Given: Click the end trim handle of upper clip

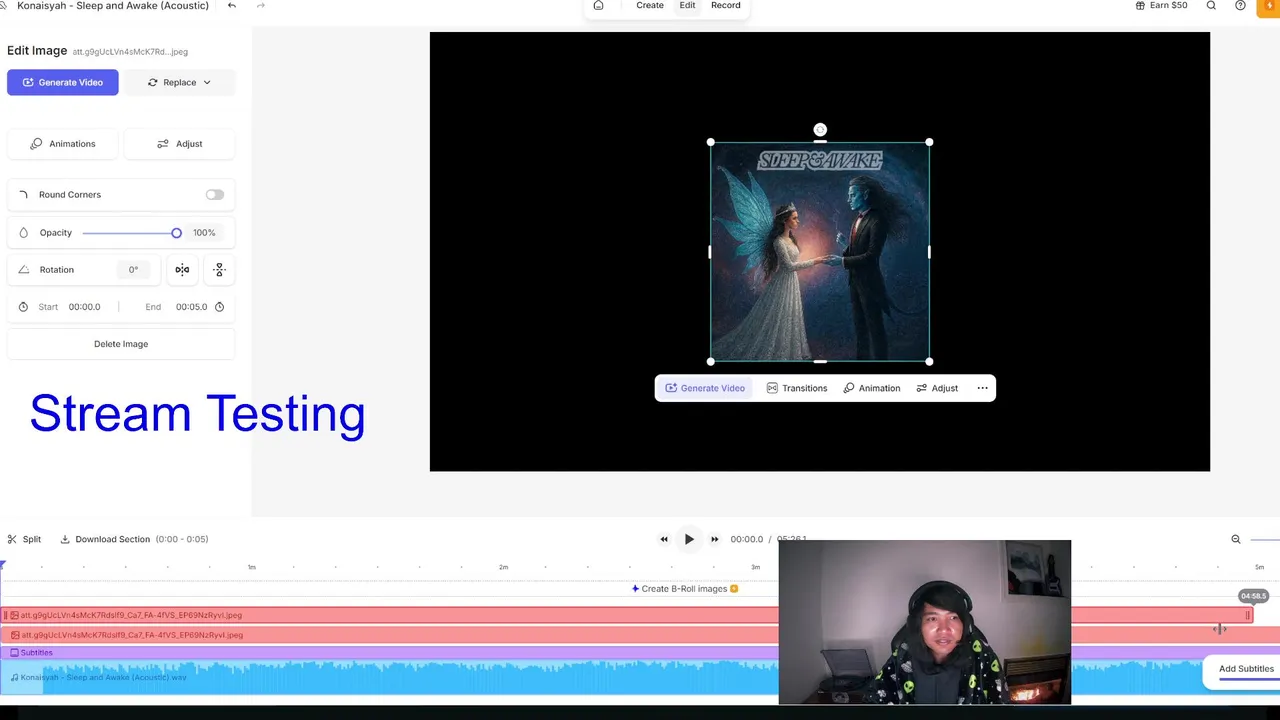Looking at the screenshot, I should coord(1249,615).
